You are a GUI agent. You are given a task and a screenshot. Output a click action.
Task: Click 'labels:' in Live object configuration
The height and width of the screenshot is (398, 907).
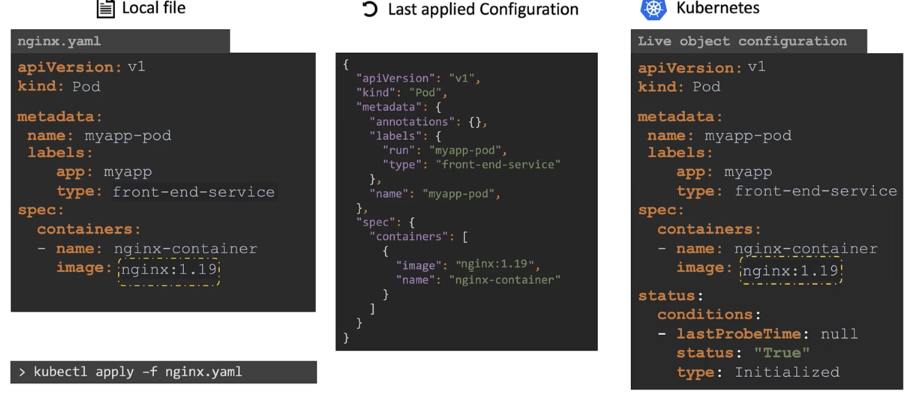(680, 153)
